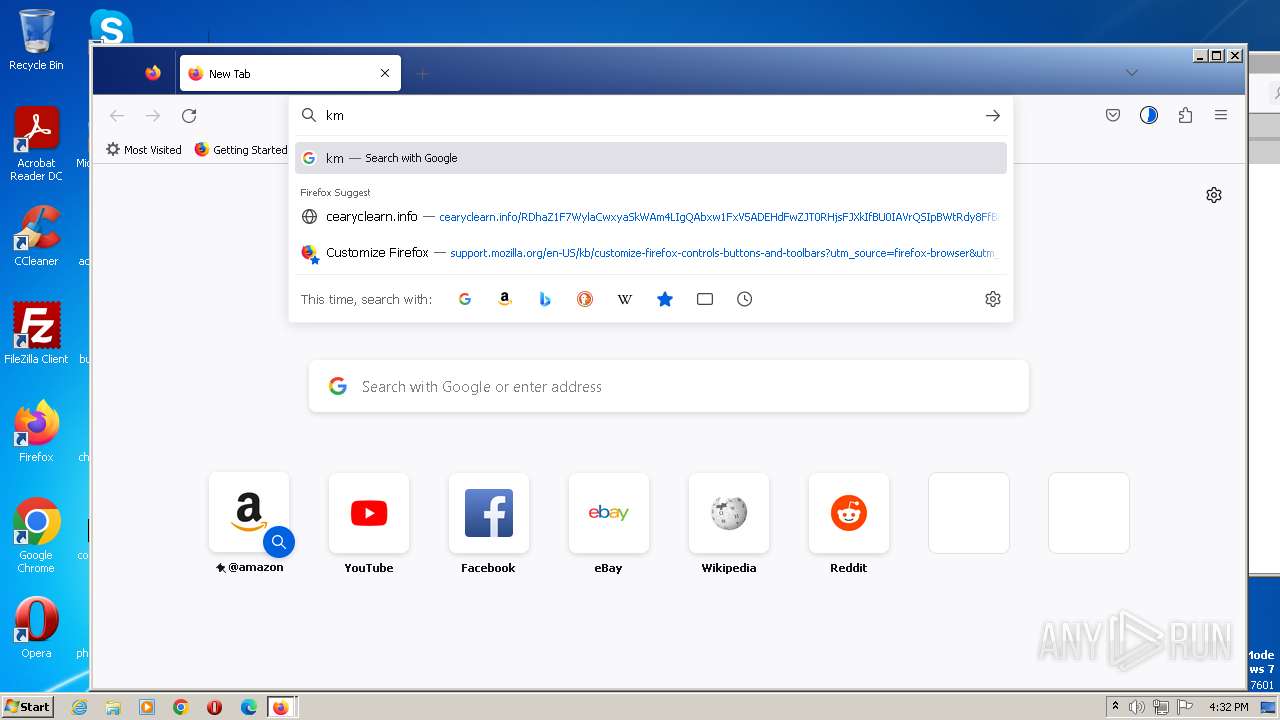Open the Firefox application hamburger menu
The width and height of the screenshot is (1280, 720).
click(1221, 116)
